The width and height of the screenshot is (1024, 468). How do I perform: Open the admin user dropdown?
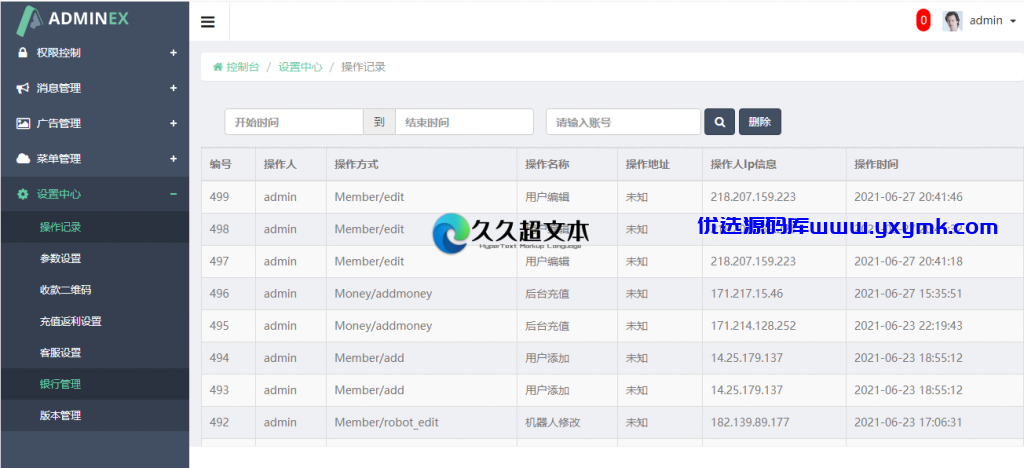(993, 21)
